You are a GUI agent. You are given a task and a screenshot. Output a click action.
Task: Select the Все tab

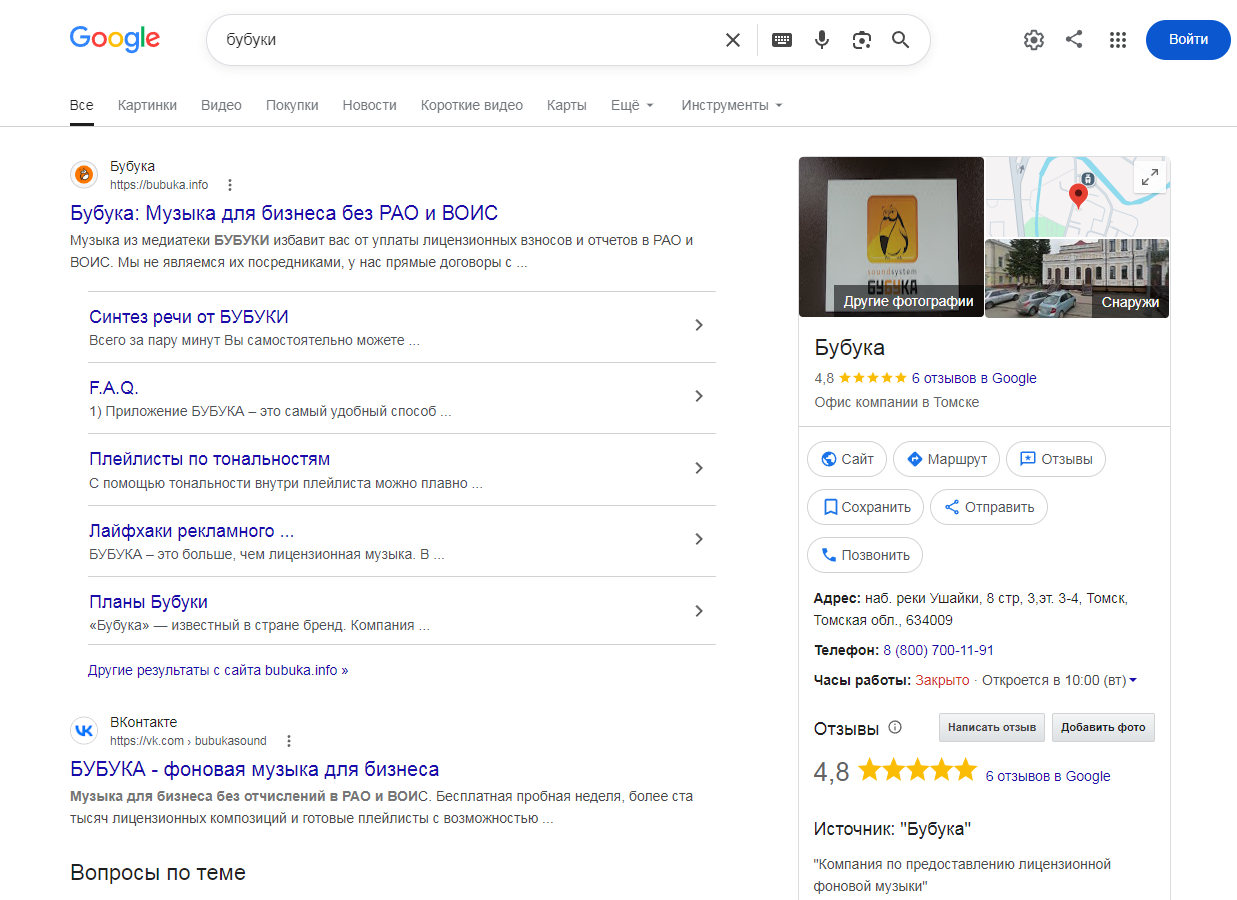click(82, 105)
